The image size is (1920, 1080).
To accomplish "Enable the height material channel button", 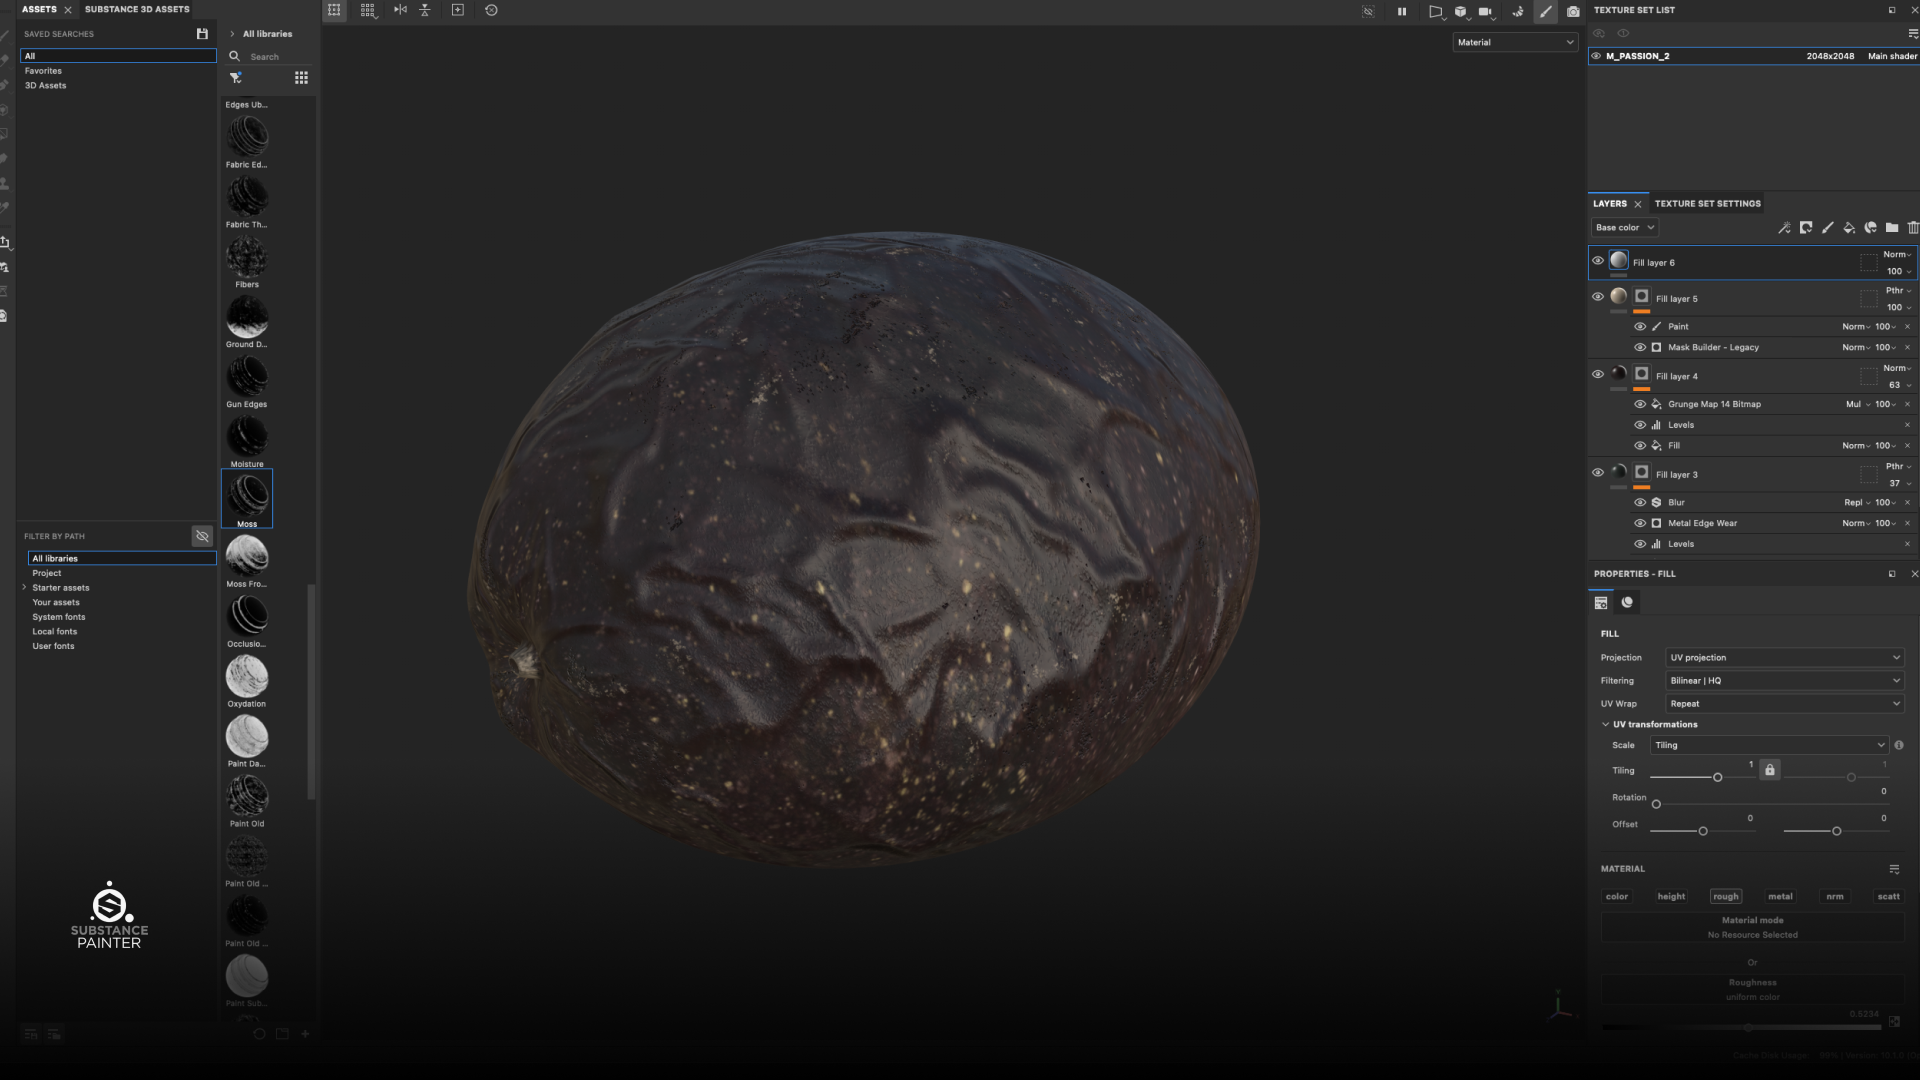I will click(x=1671, y=896).
